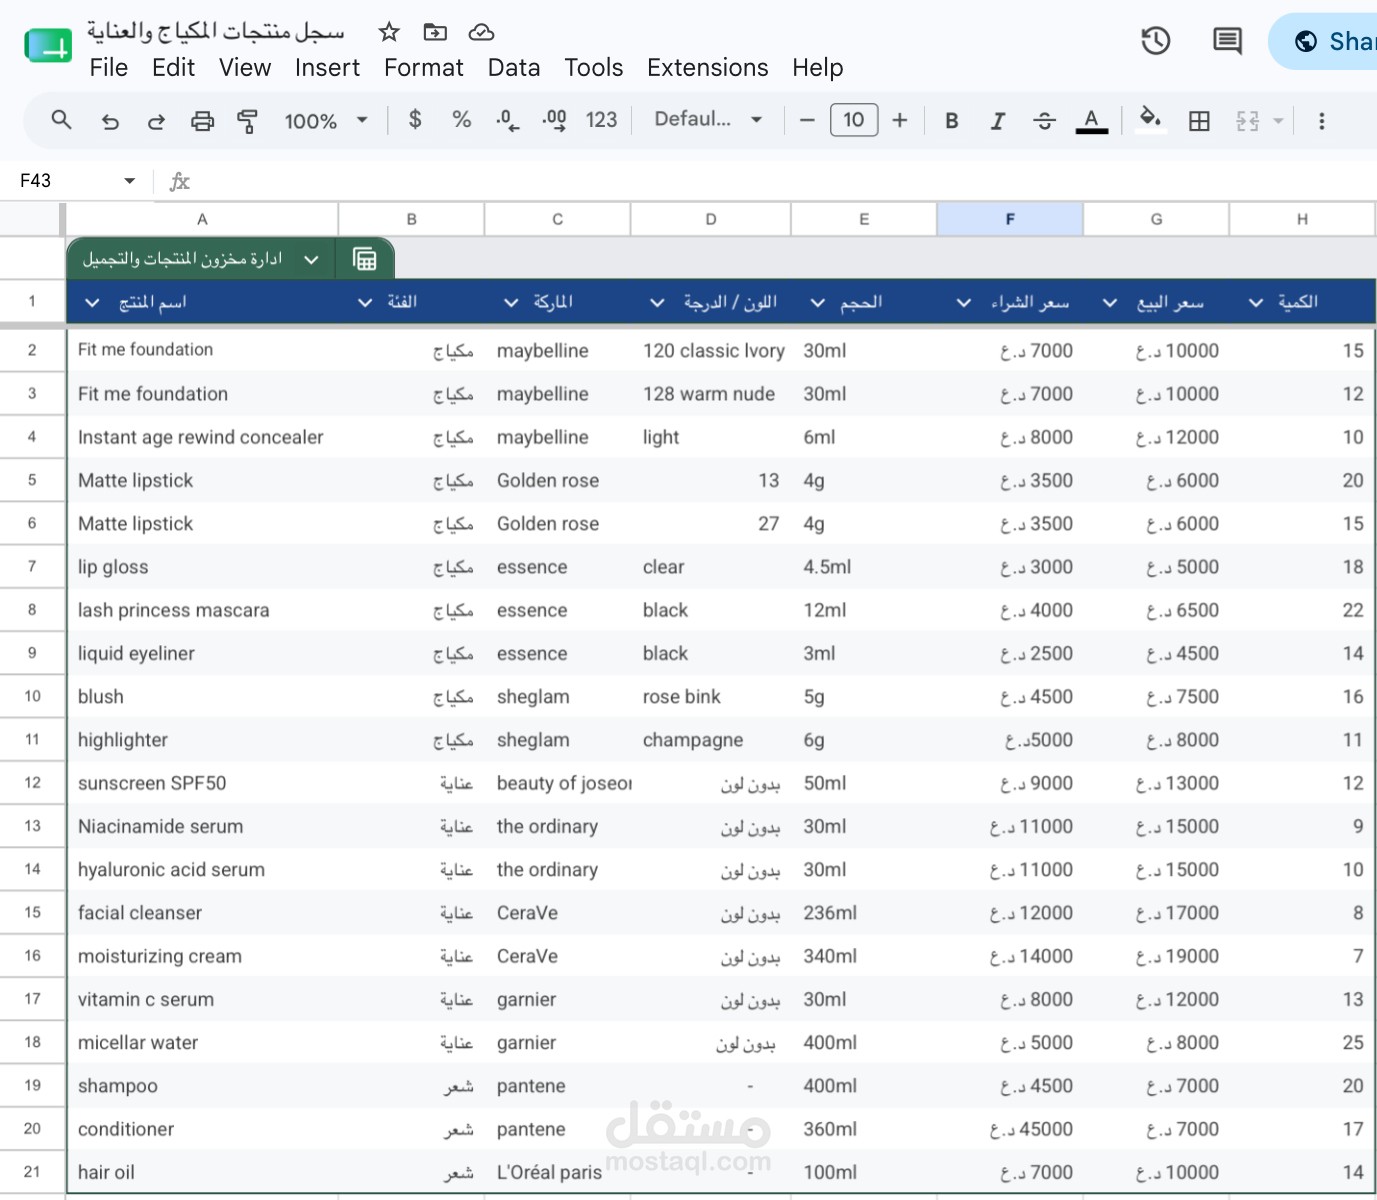The image size is (1377, 1200).
Task: Toggle strikethrough formatting
Action: pos(1044,121)
